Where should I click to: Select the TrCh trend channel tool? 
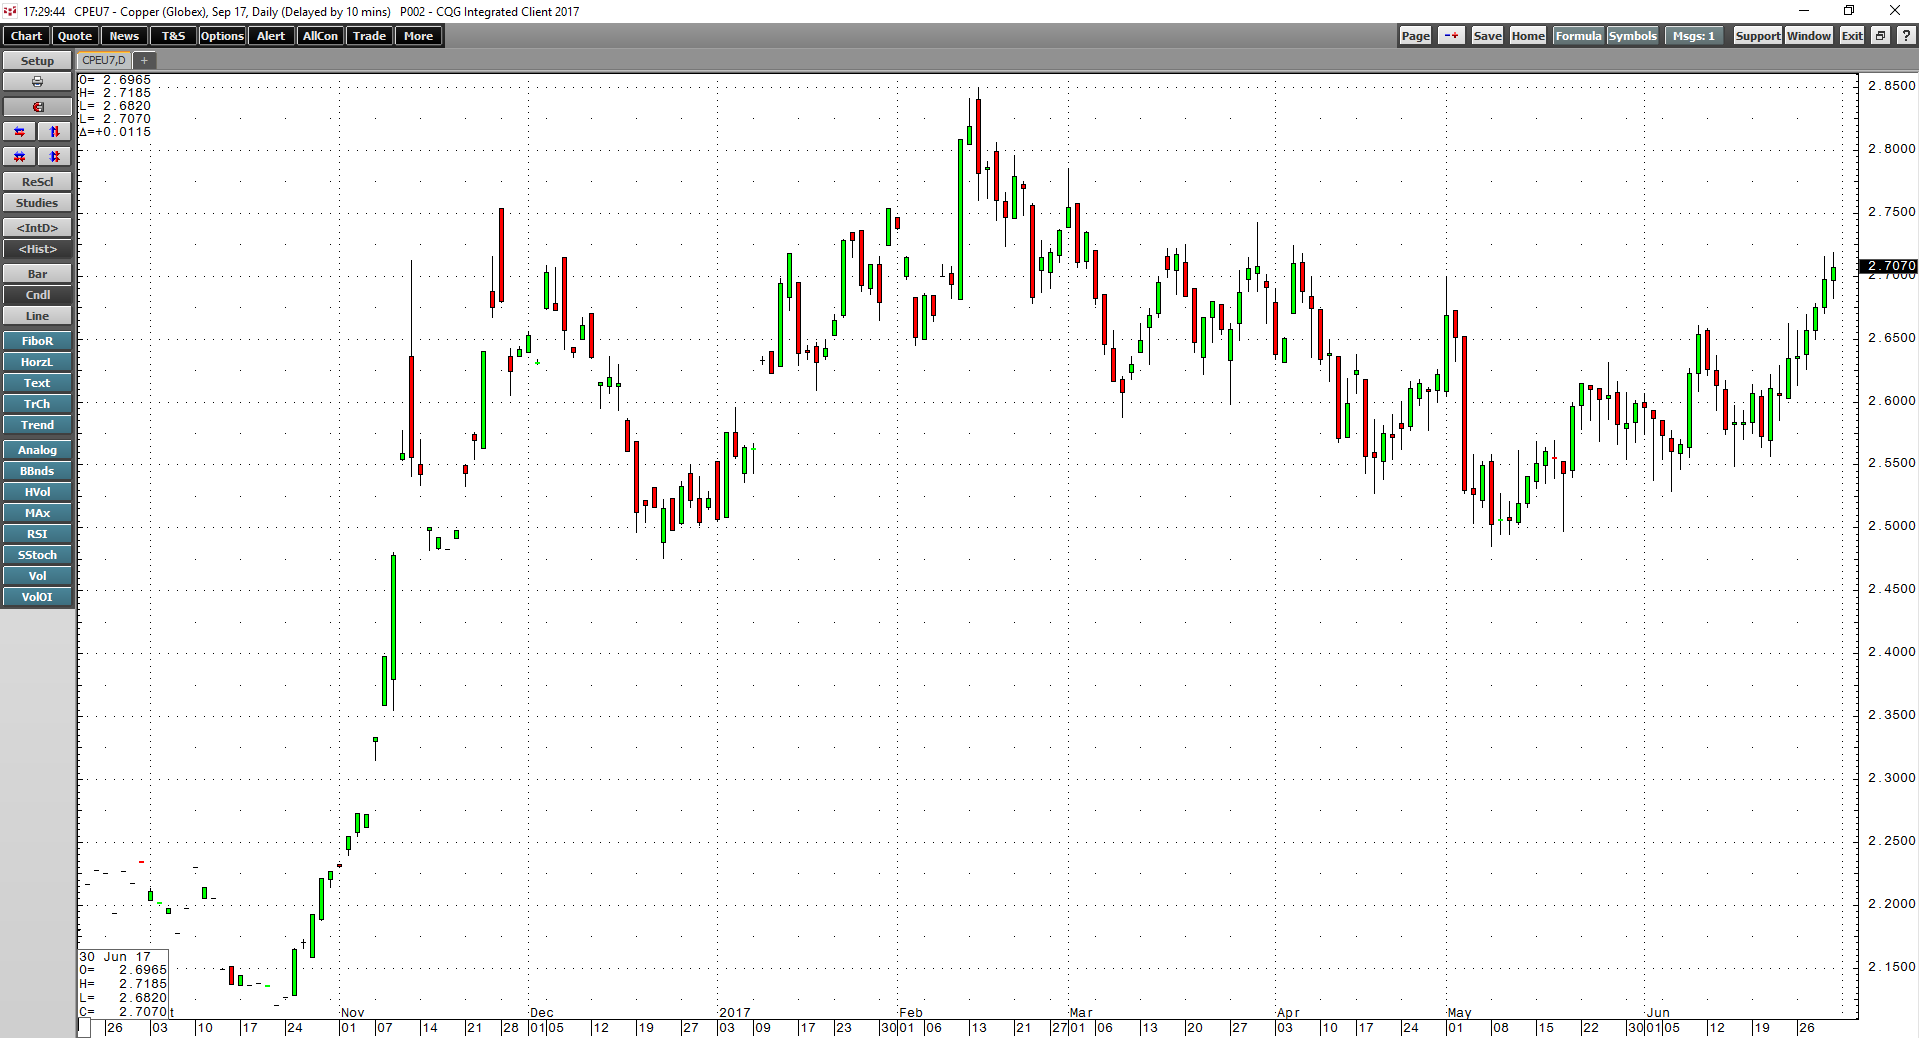click(37, 404)
